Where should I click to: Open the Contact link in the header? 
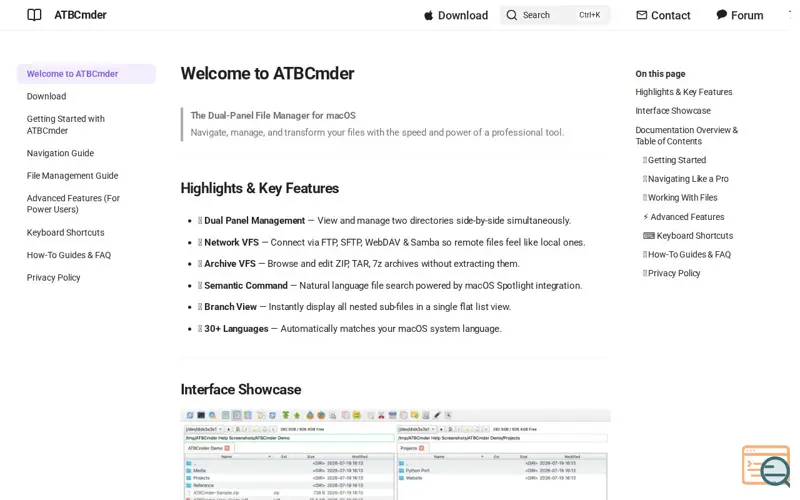[x=670, y=15]
